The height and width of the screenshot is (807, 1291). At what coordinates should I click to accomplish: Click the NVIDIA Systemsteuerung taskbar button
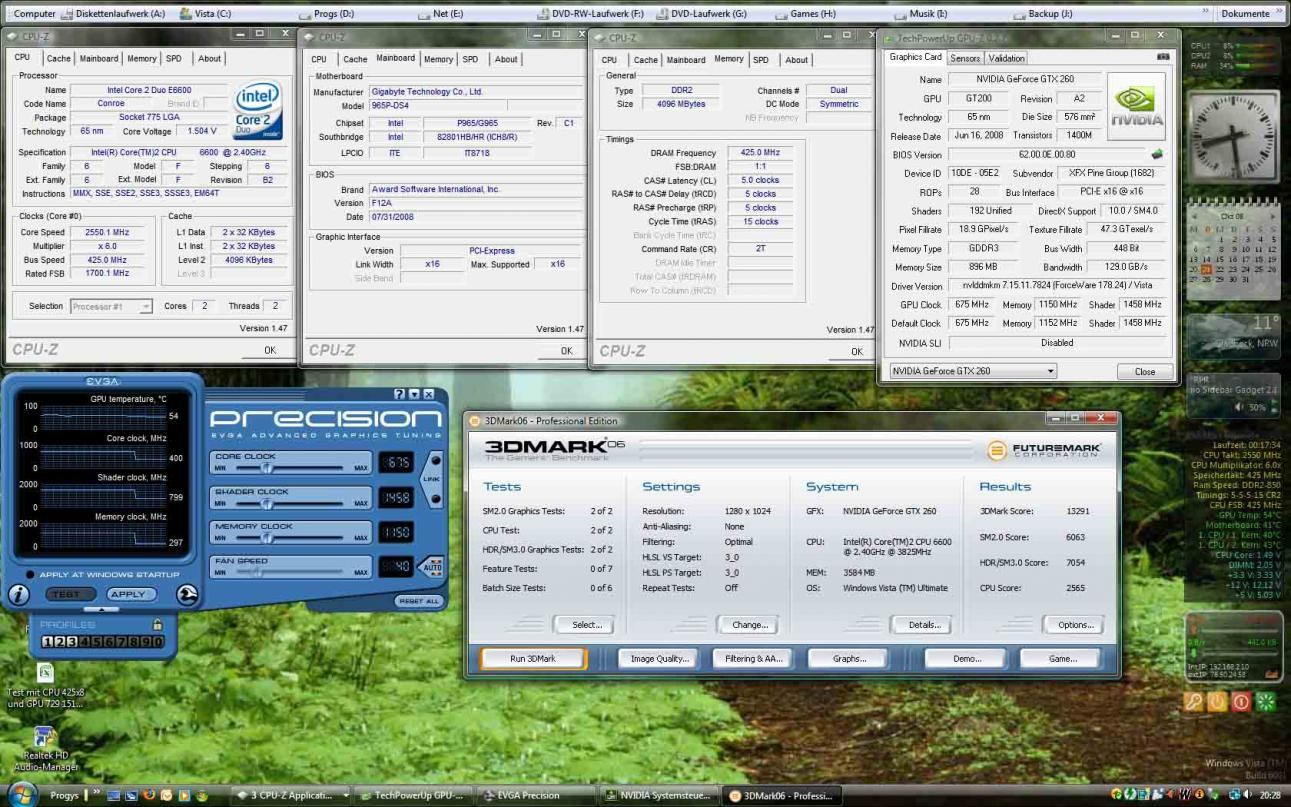659,796
